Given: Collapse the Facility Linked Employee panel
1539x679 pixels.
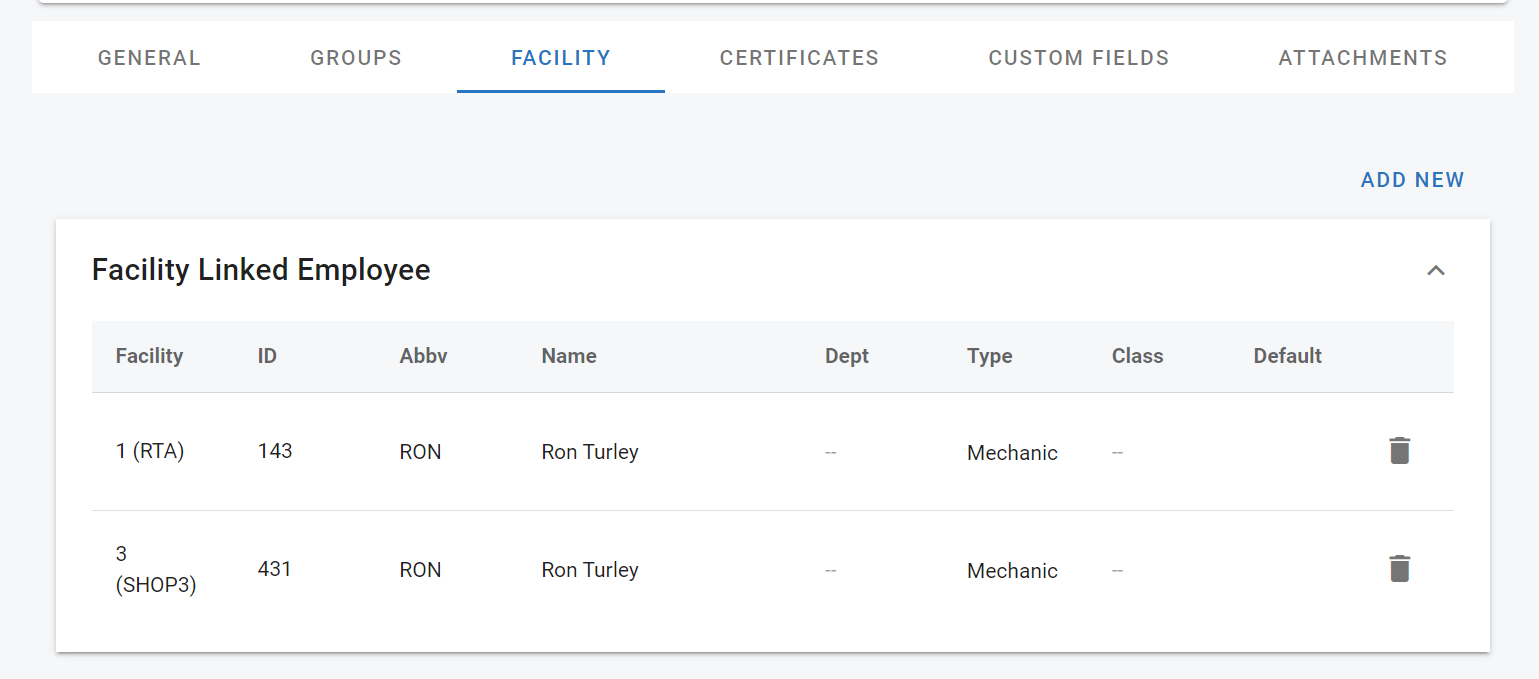Looking at the screenshot, I should [1435, 270].
